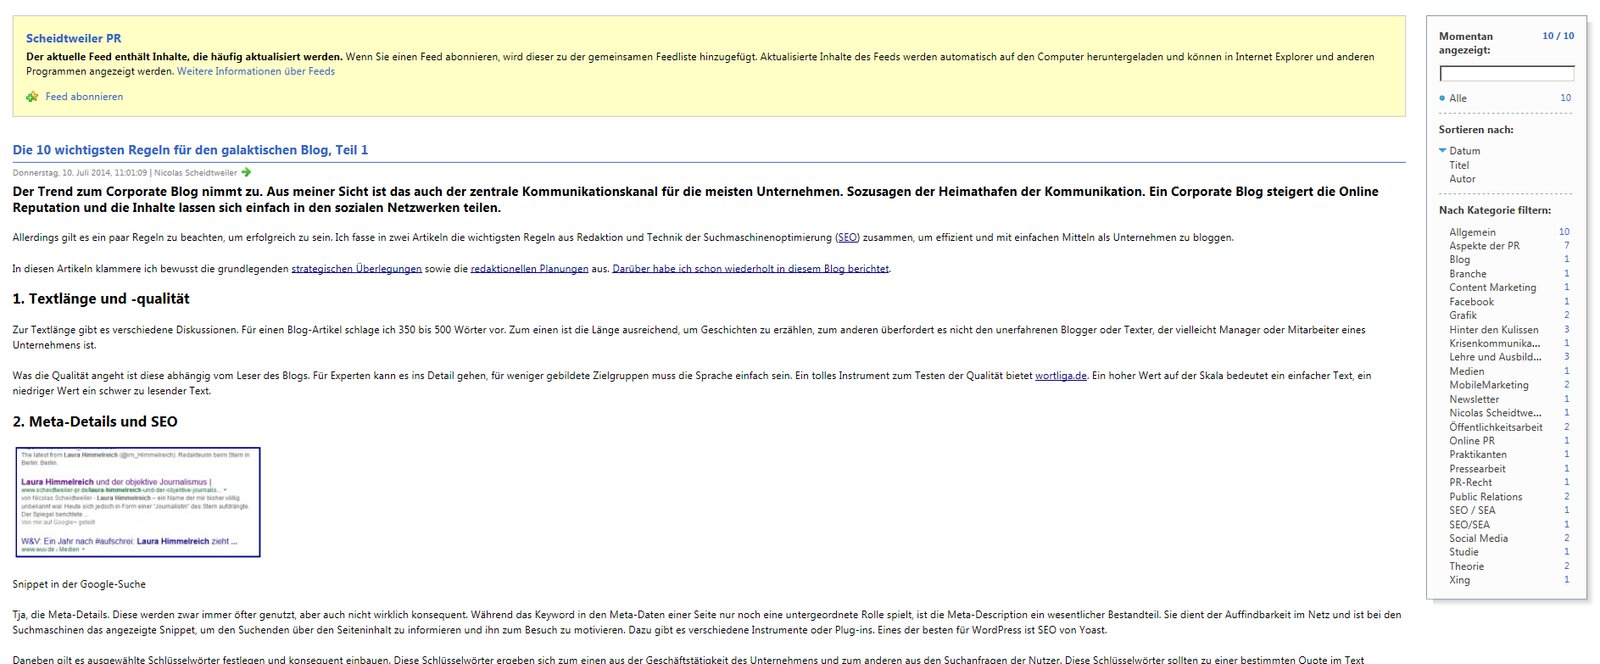Image resolution: width=1600 pixels, height=664 pixels.
Task: Follow the SEO link in the article
Action: [847, 238]
